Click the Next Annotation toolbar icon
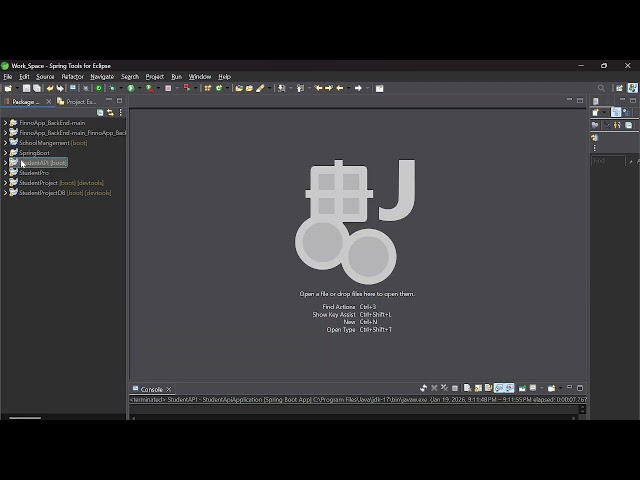The width and height of the screenshot is (640, 480). click(281, 88)
